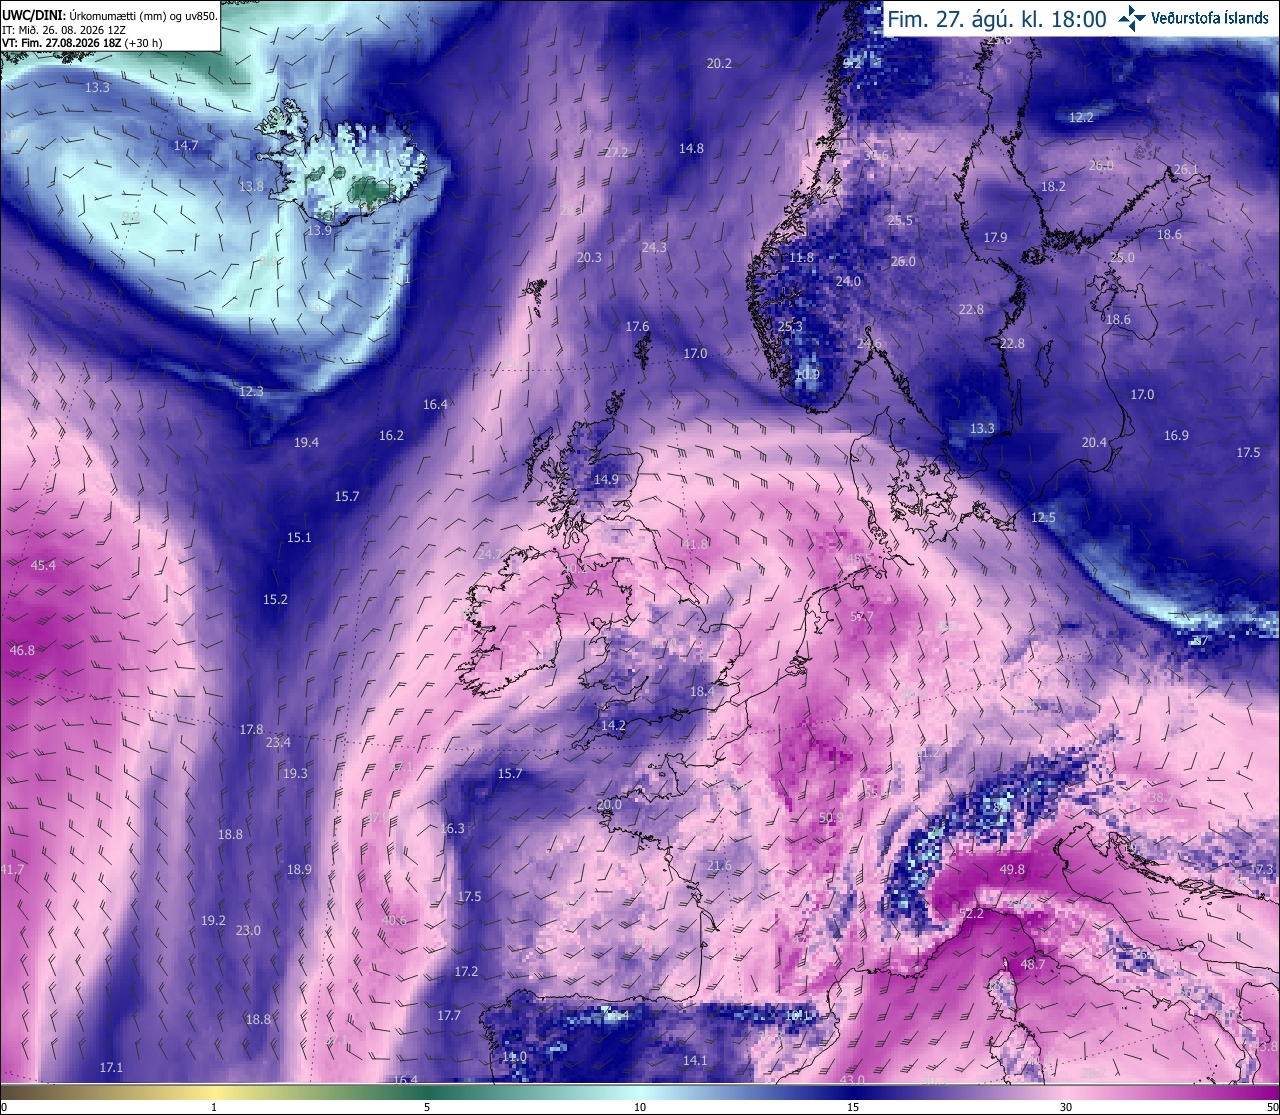The height and width of the screenshot is (1115, 1280).
Task: Click the 11.8 value over Norway
Action: pyautogui.click(x=801, y=257)
